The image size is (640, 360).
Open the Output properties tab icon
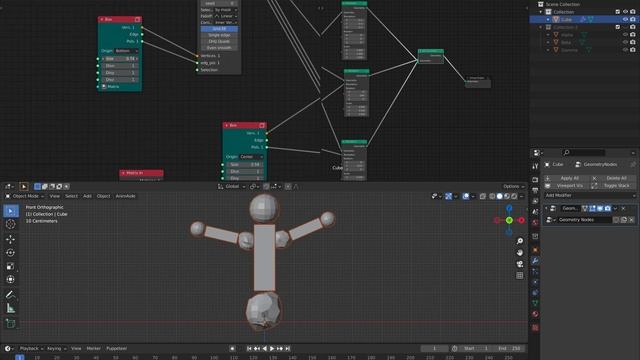(x=535, y=191)
